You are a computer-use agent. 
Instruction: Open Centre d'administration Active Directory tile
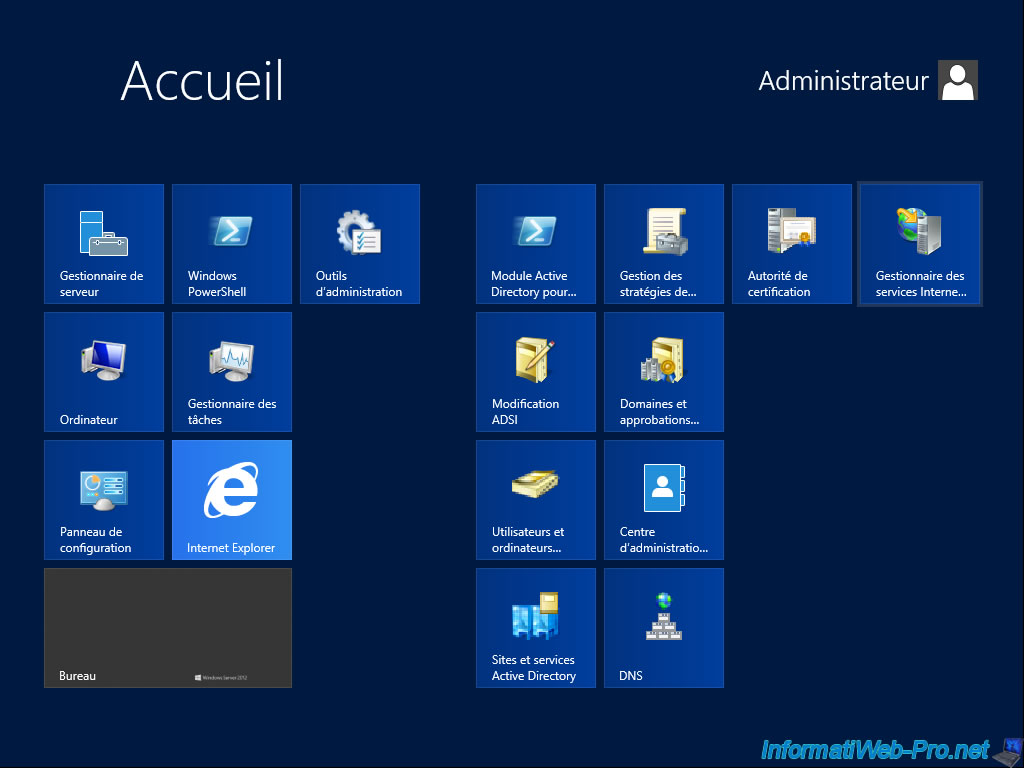[664, 500]
